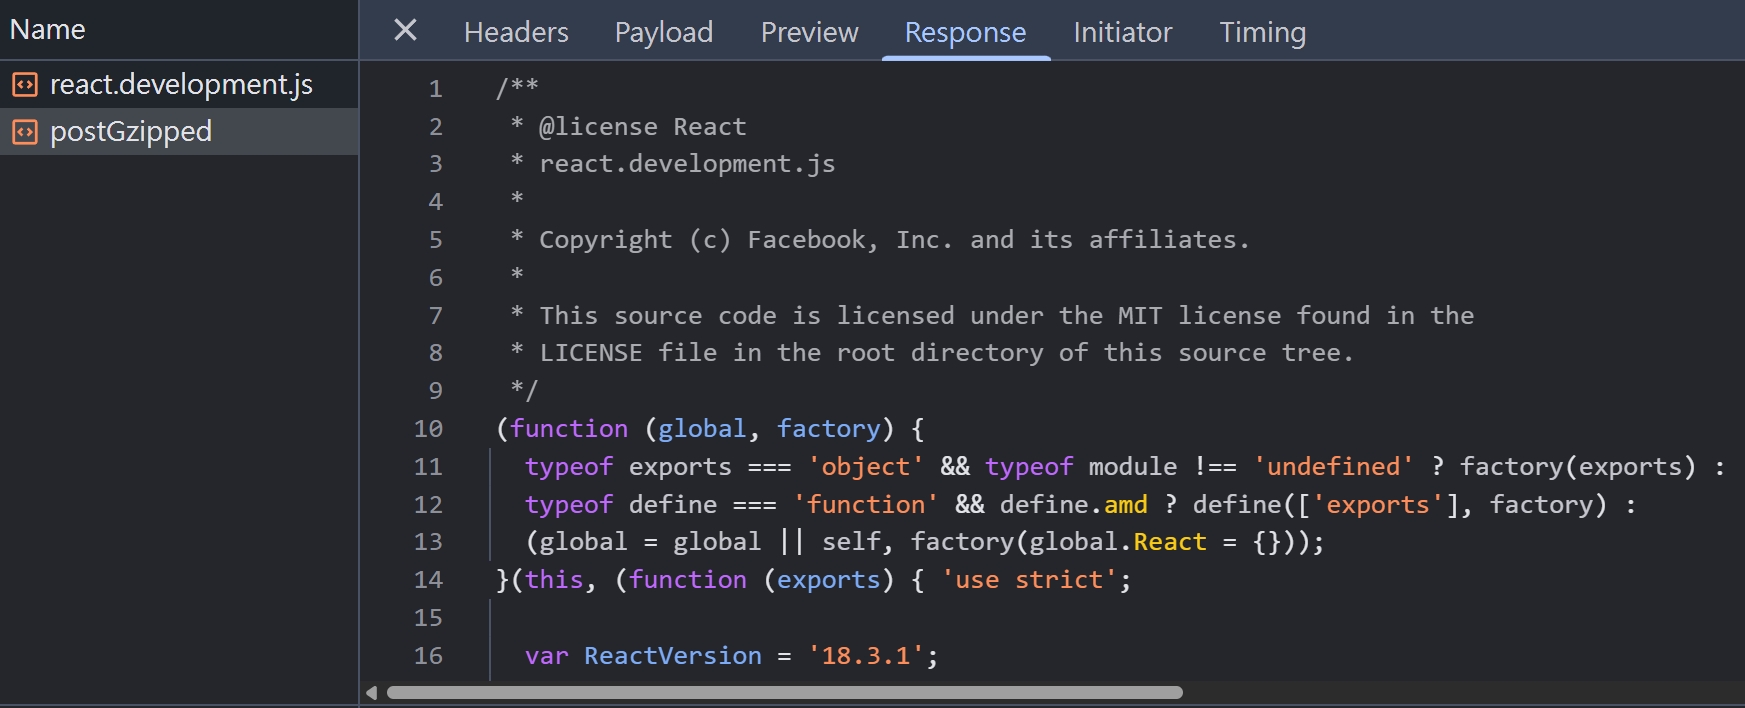Open the Headers tab
Viewport: 1745px width, 708px height.
[x=516, y=32]
